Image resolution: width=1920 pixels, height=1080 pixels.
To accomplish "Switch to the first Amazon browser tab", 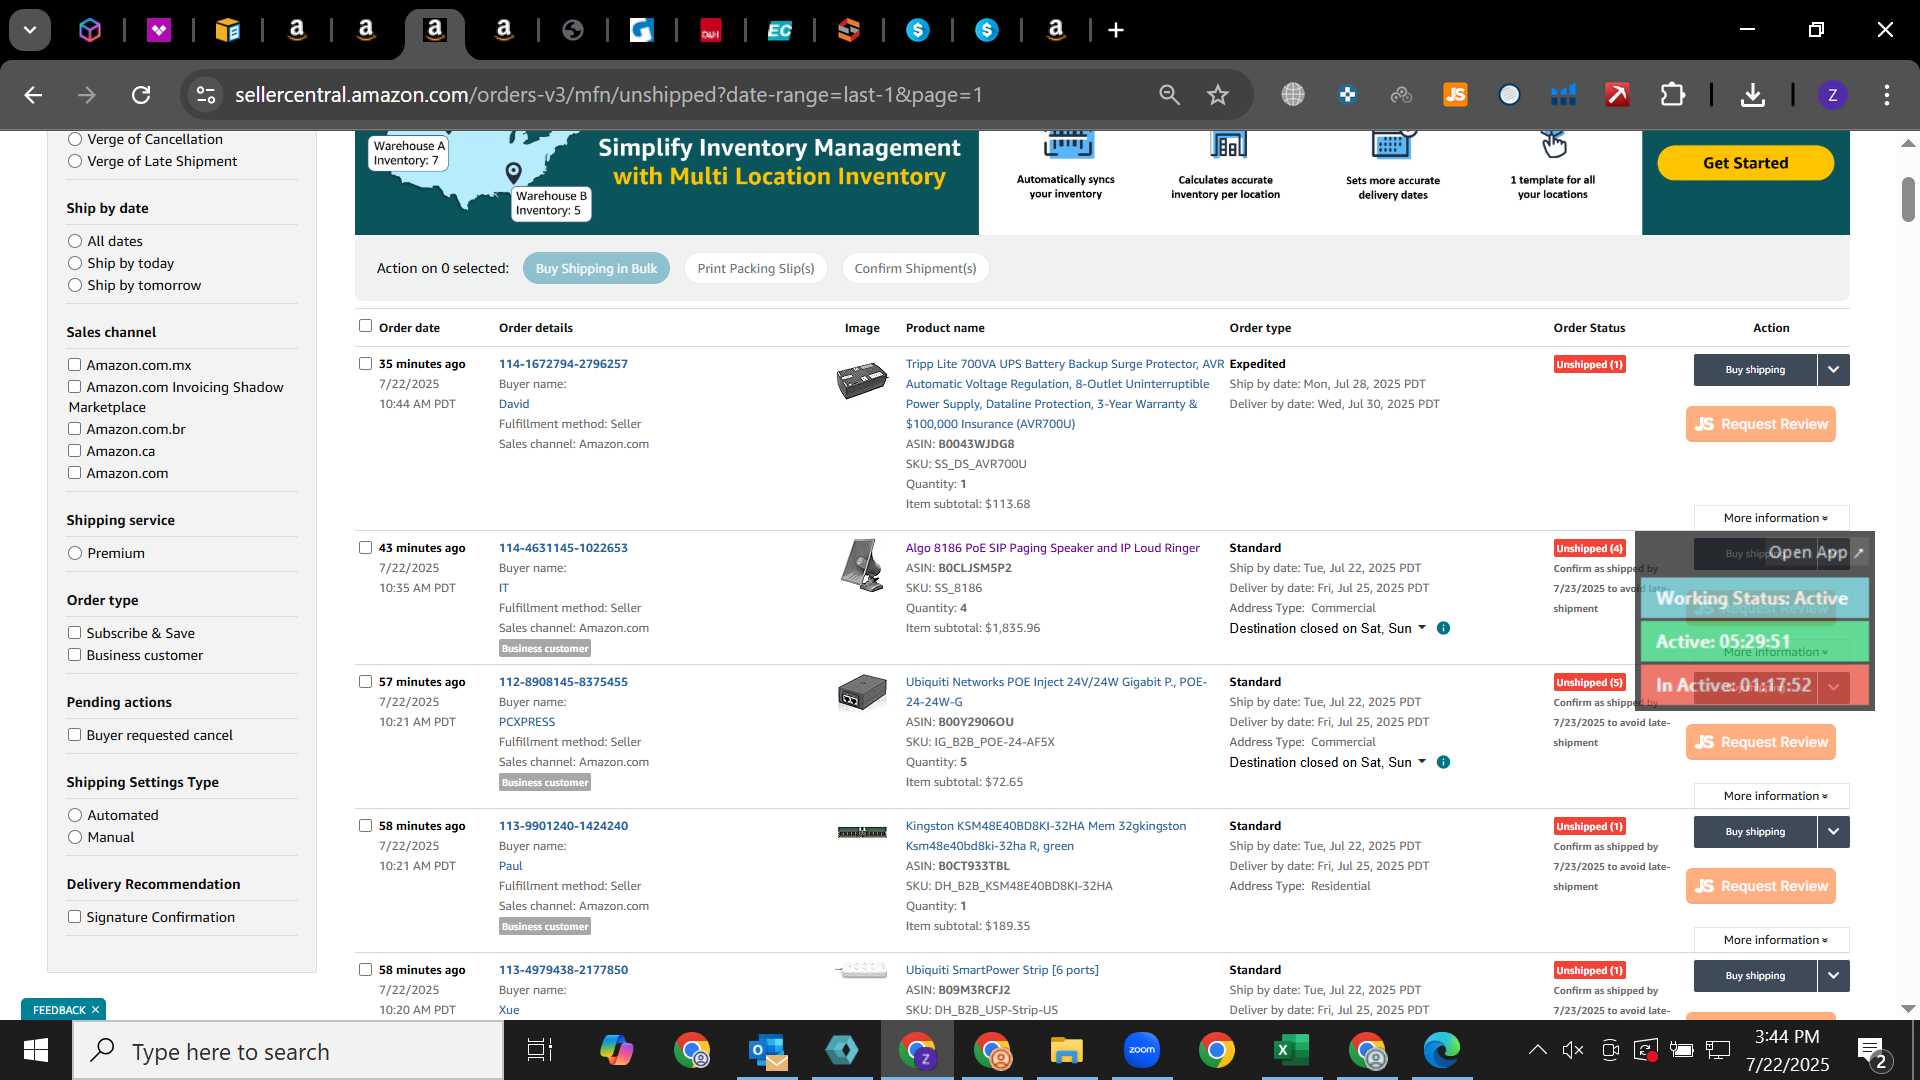I will [x=297, y=31].
